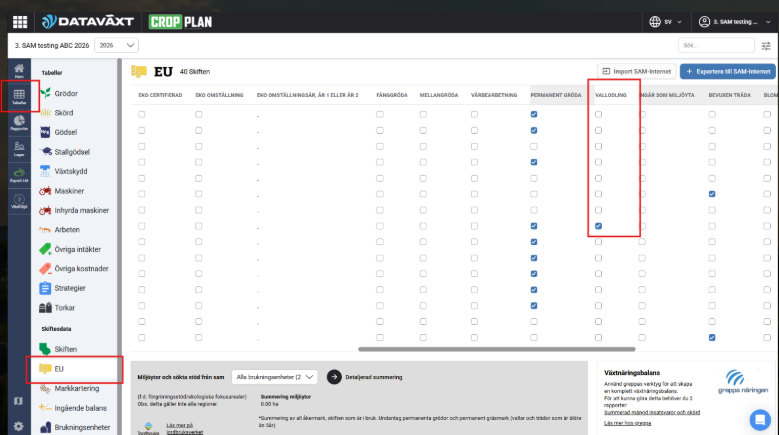Expand the Alla brukningsenheter dropdown
The width and height of the screenshot is (779, 435).
click(273, 377)
